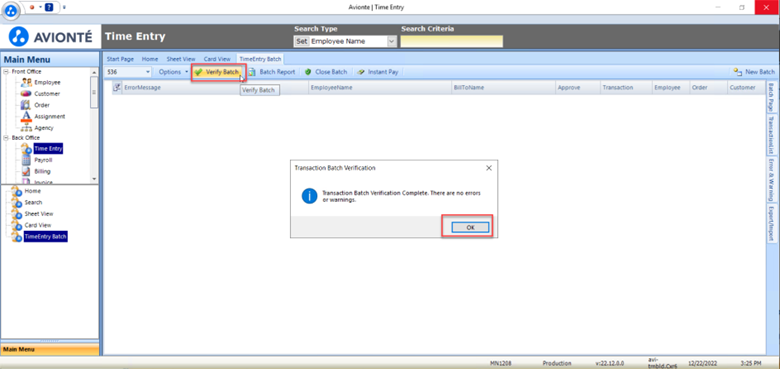Click in the Search Criteria field
The width and height of the screenshot is (780, 369).
[452, 42]
